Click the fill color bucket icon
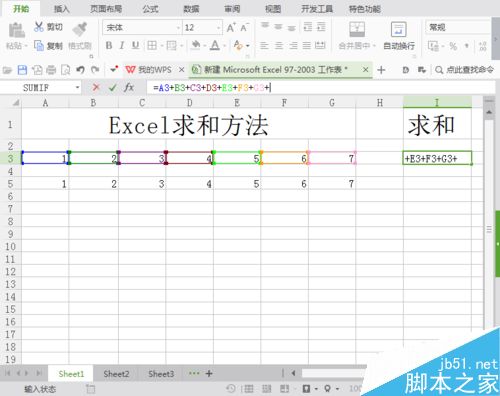The image size is (500, 396). coord(196,45)
